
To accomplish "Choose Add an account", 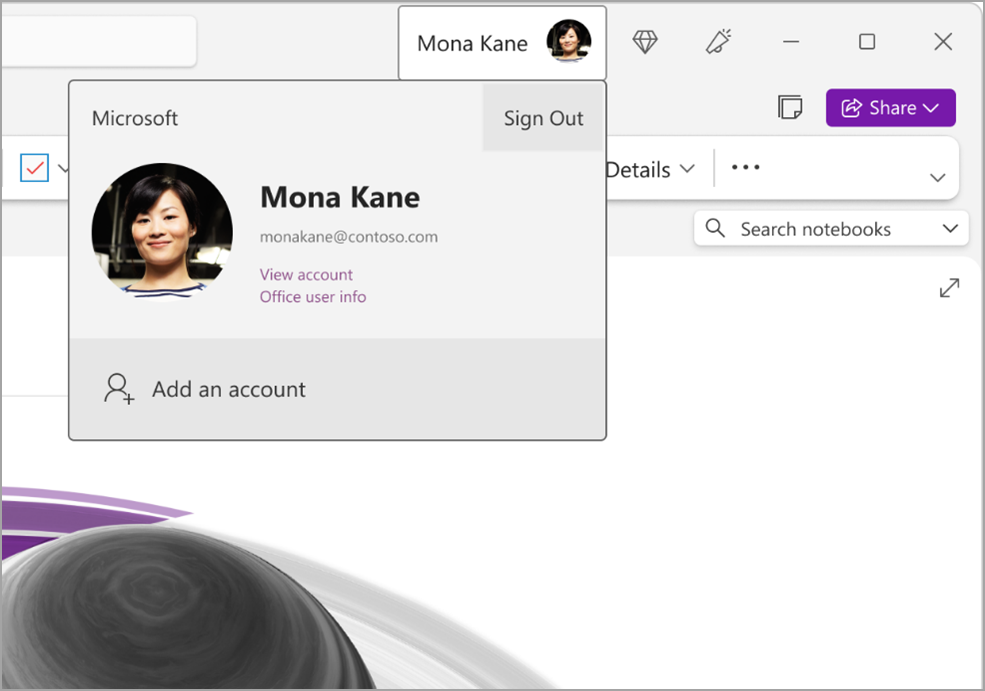I will pyautogui.click(x=228, y=389).
